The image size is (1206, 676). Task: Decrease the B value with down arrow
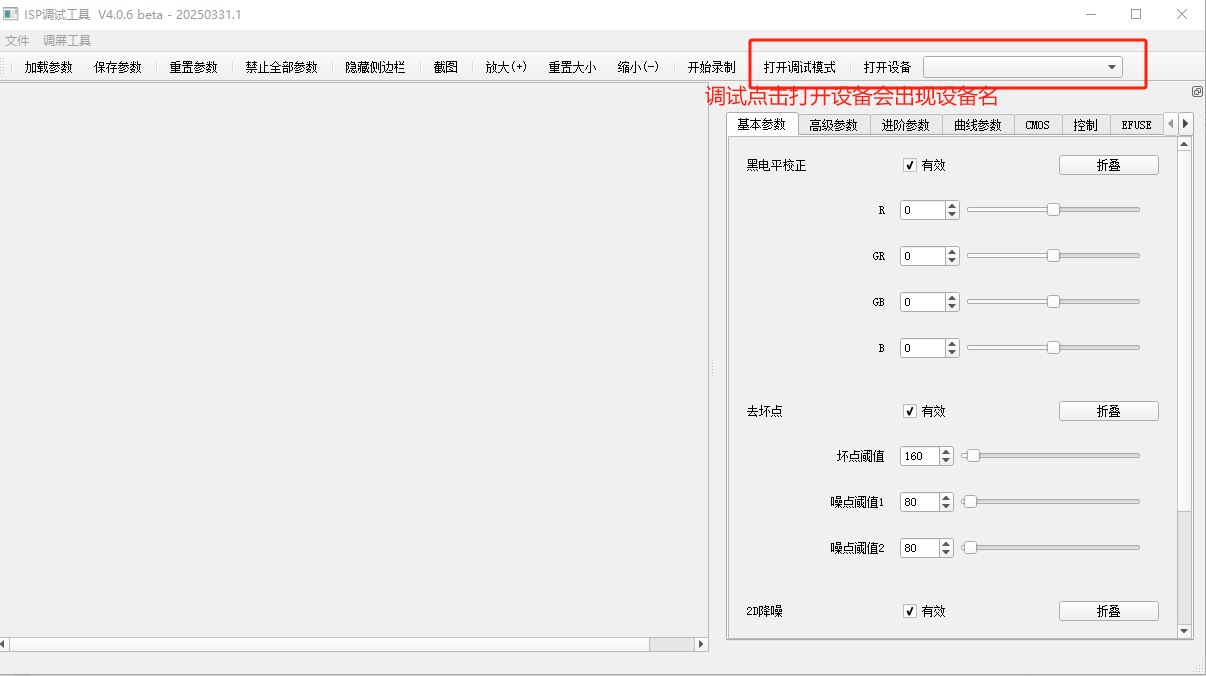(952, 353)
